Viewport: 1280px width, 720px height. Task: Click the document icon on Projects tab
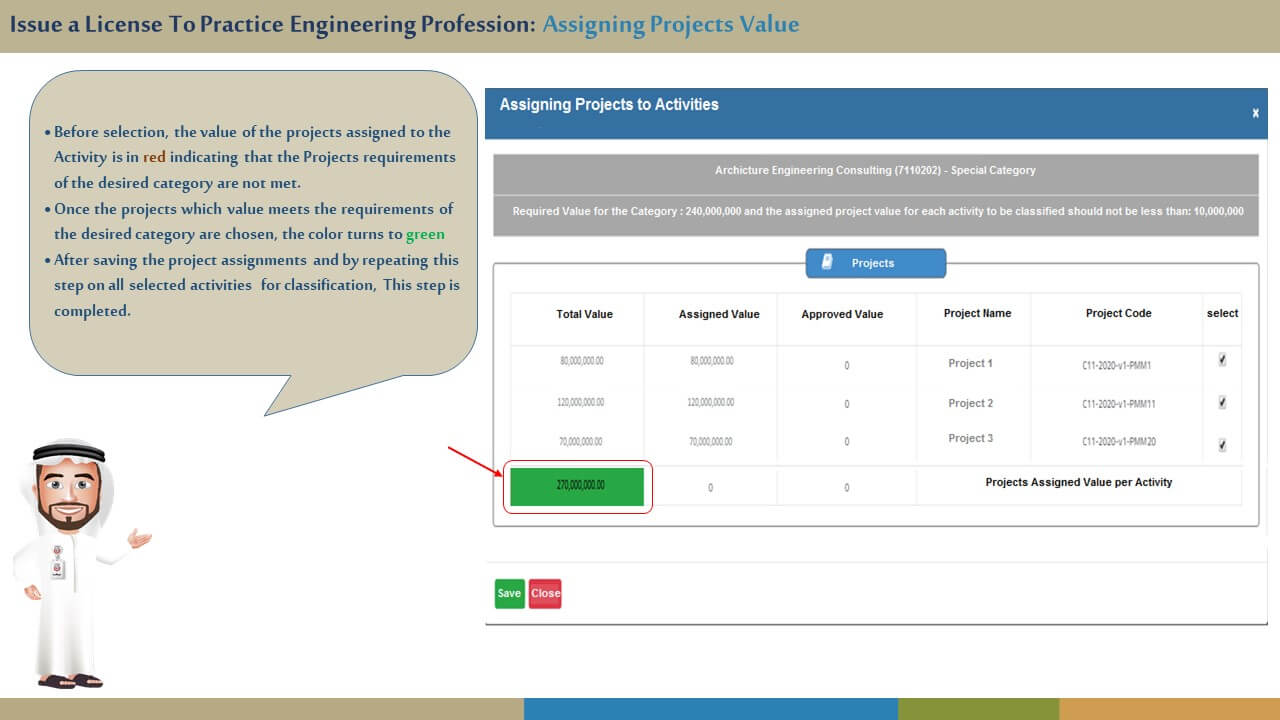[x=827, y=262]
